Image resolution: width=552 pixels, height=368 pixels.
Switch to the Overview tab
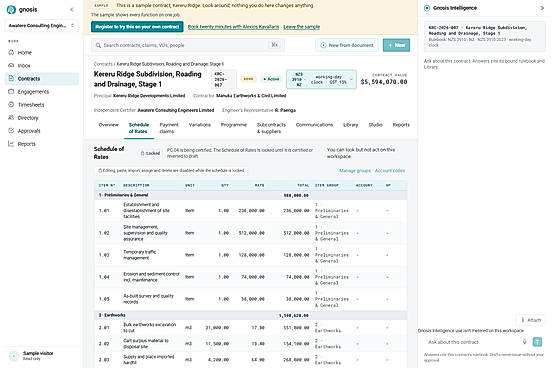tap(108, 125)
